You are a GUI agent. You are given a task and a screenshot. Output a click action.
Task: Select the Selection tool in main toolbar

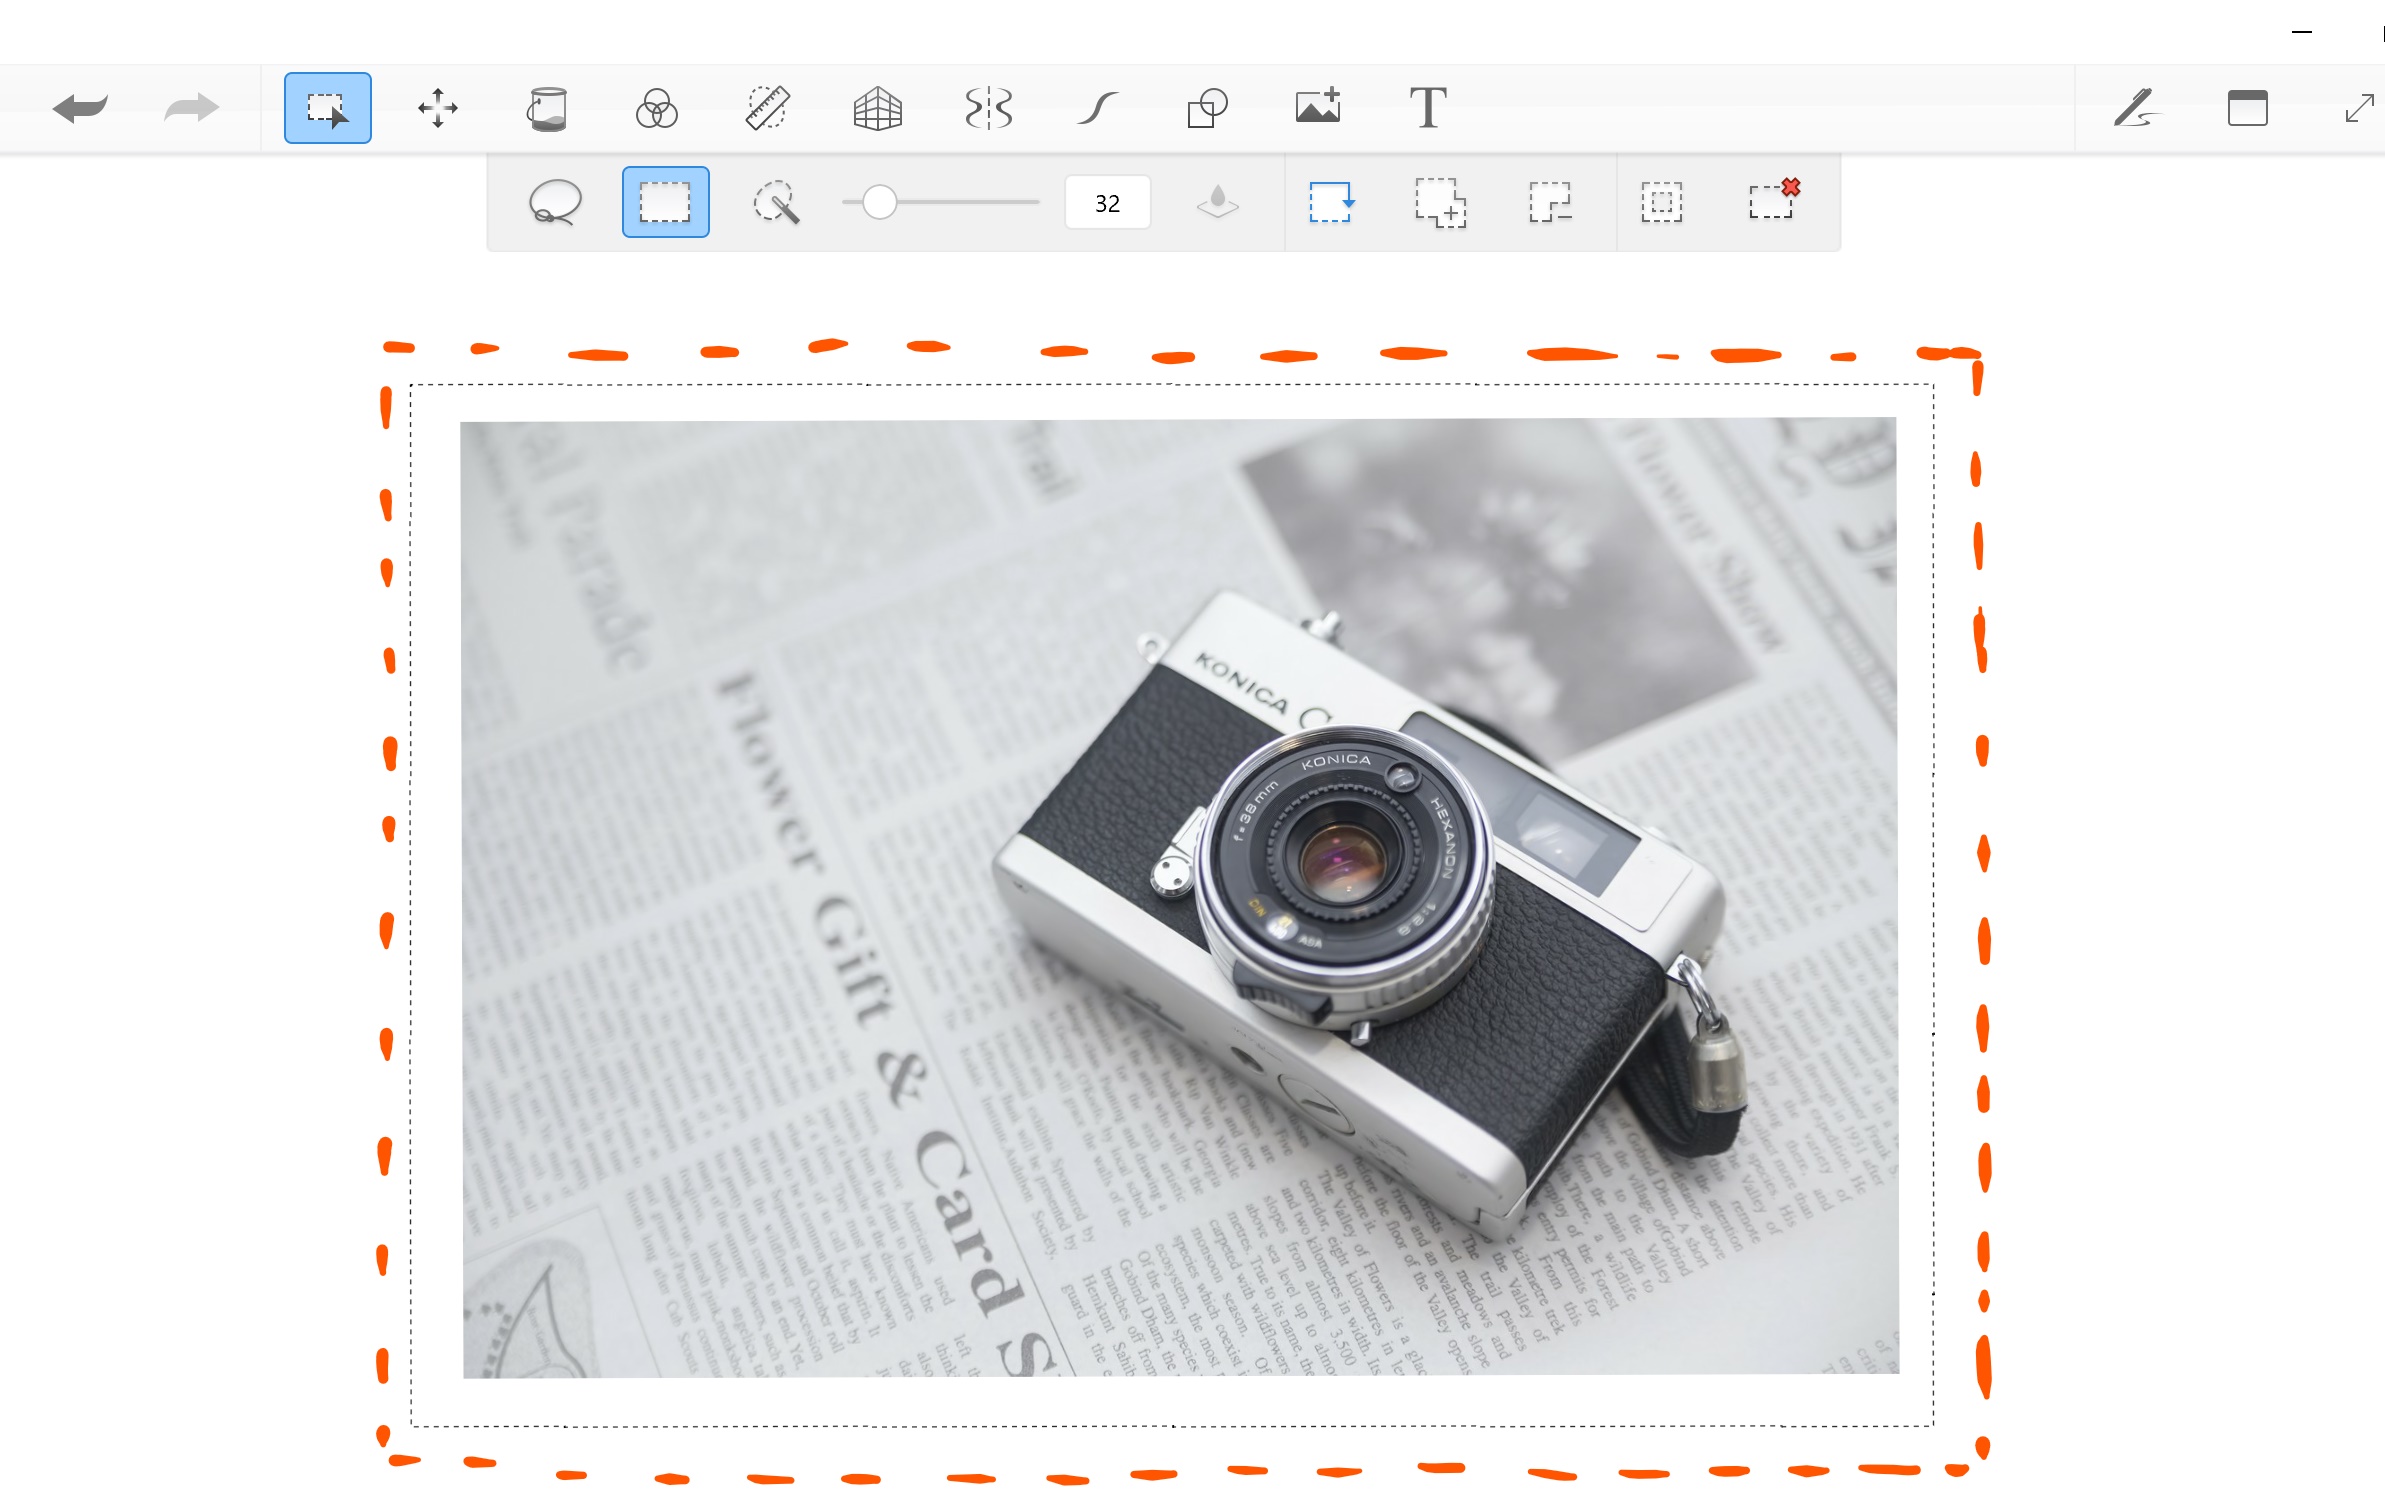(x=328, y=108)
